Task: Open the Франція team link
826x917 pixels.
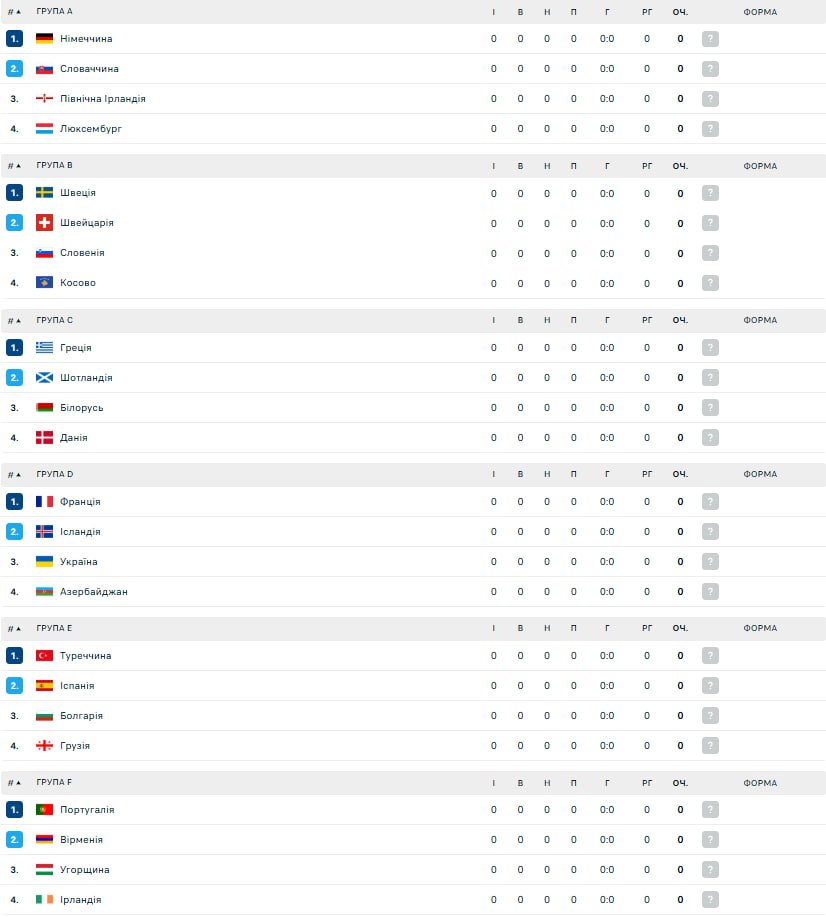Action: click(x=80, y=502)
